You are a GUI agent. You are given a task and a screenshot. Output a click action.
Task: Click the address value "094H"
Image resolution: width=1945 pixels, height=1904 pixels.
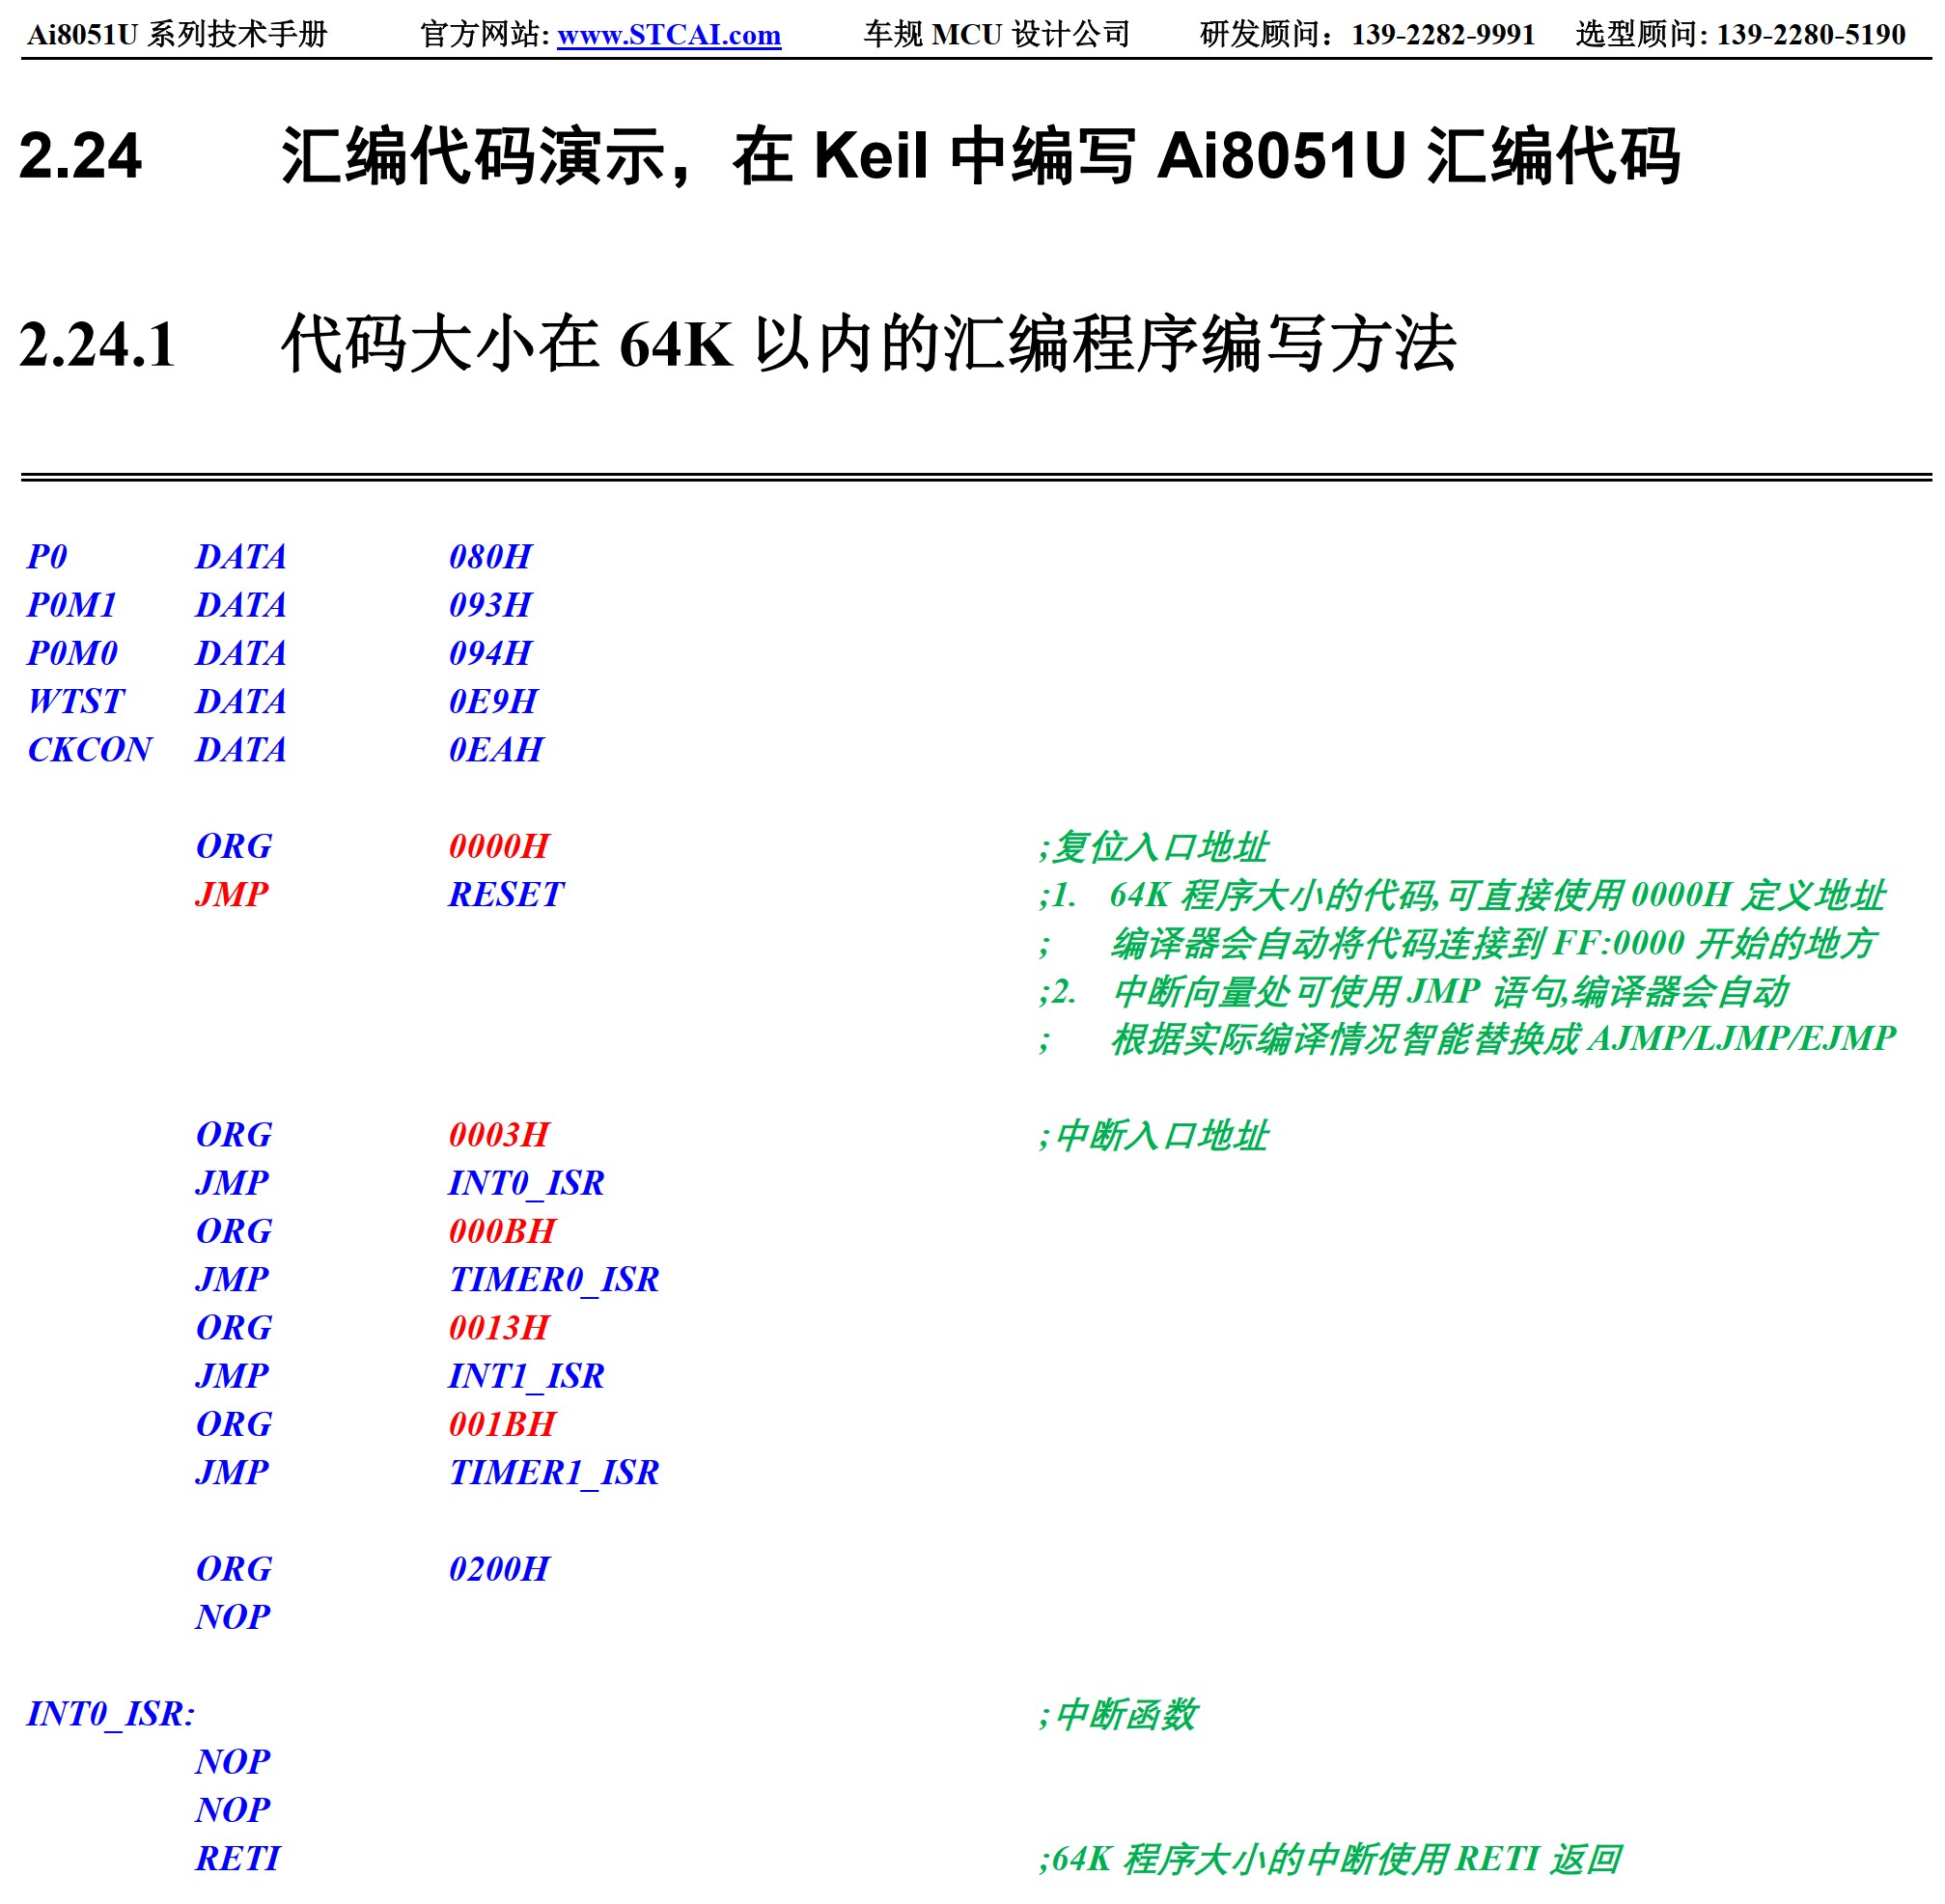(490, 653)
